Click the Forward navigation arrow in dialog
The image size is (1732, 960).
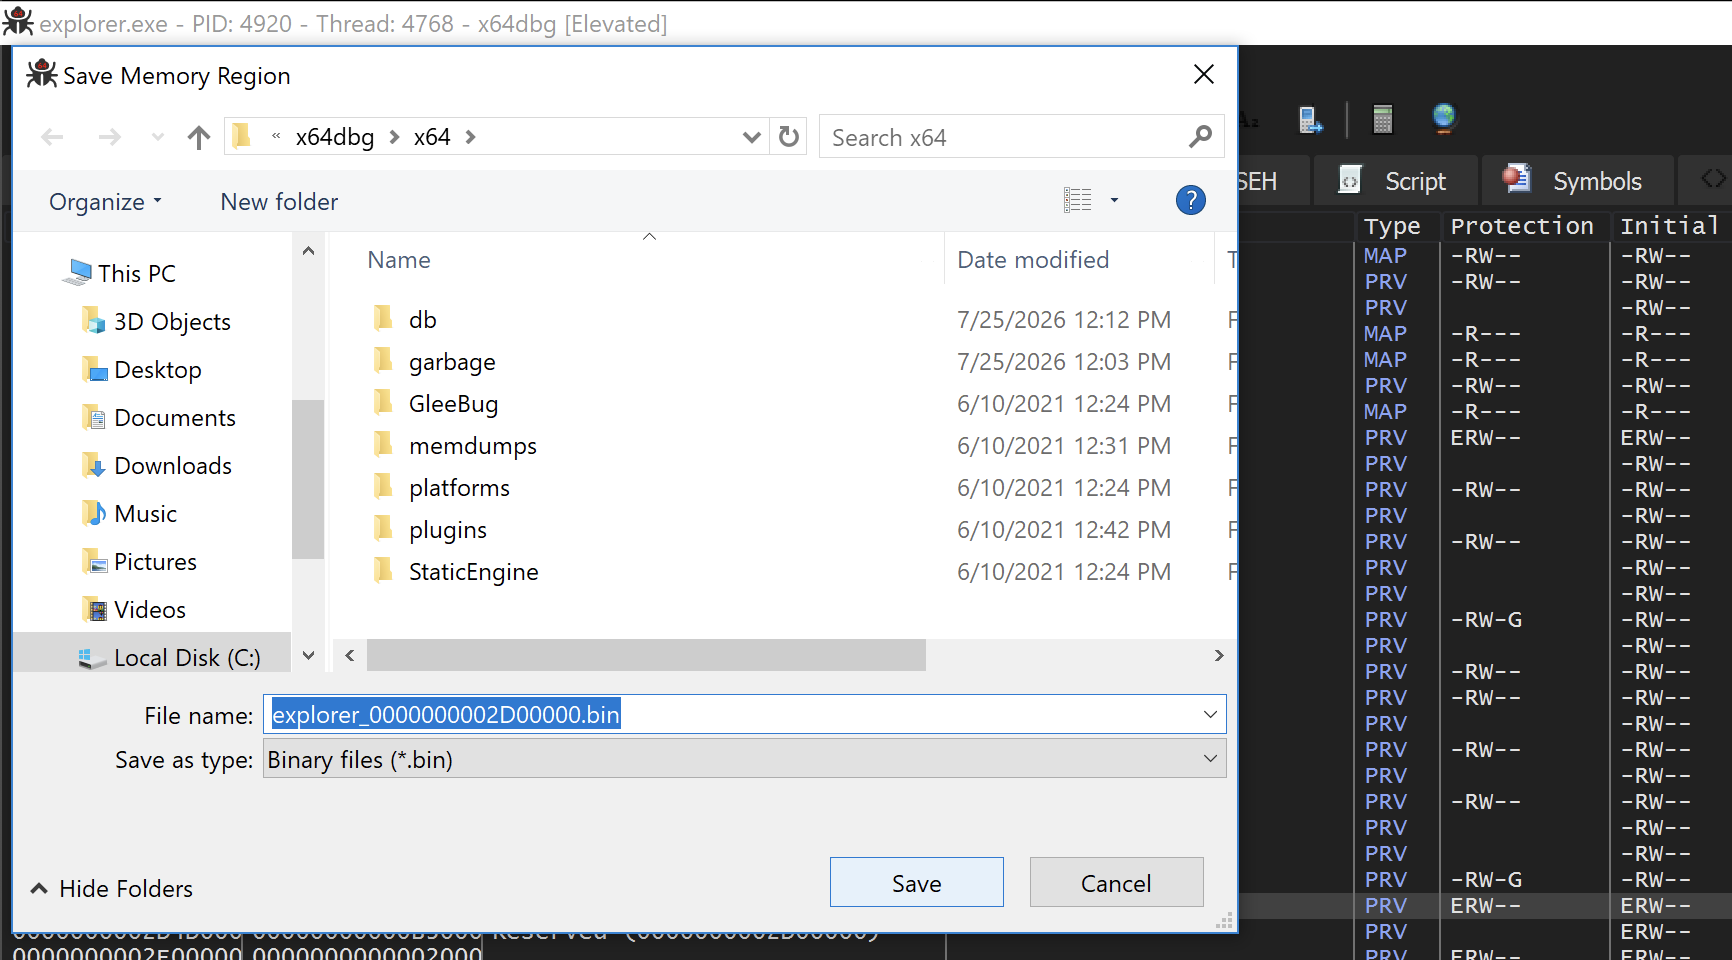[x=110, y=137]
